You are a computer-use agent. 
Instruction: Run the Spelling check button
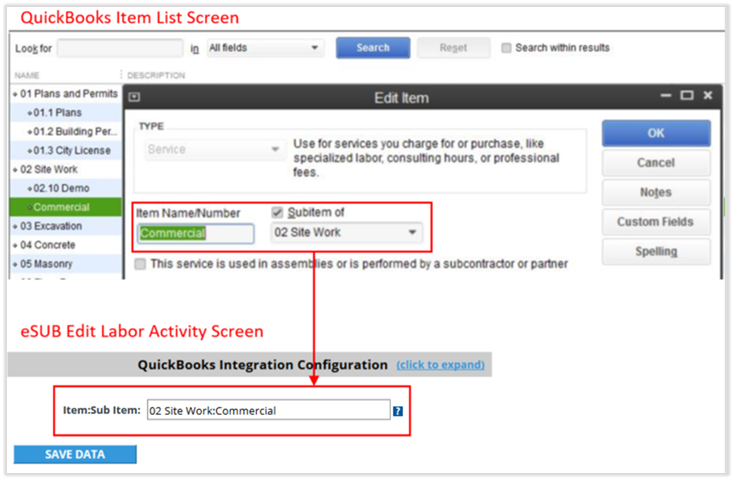(656, 251)
